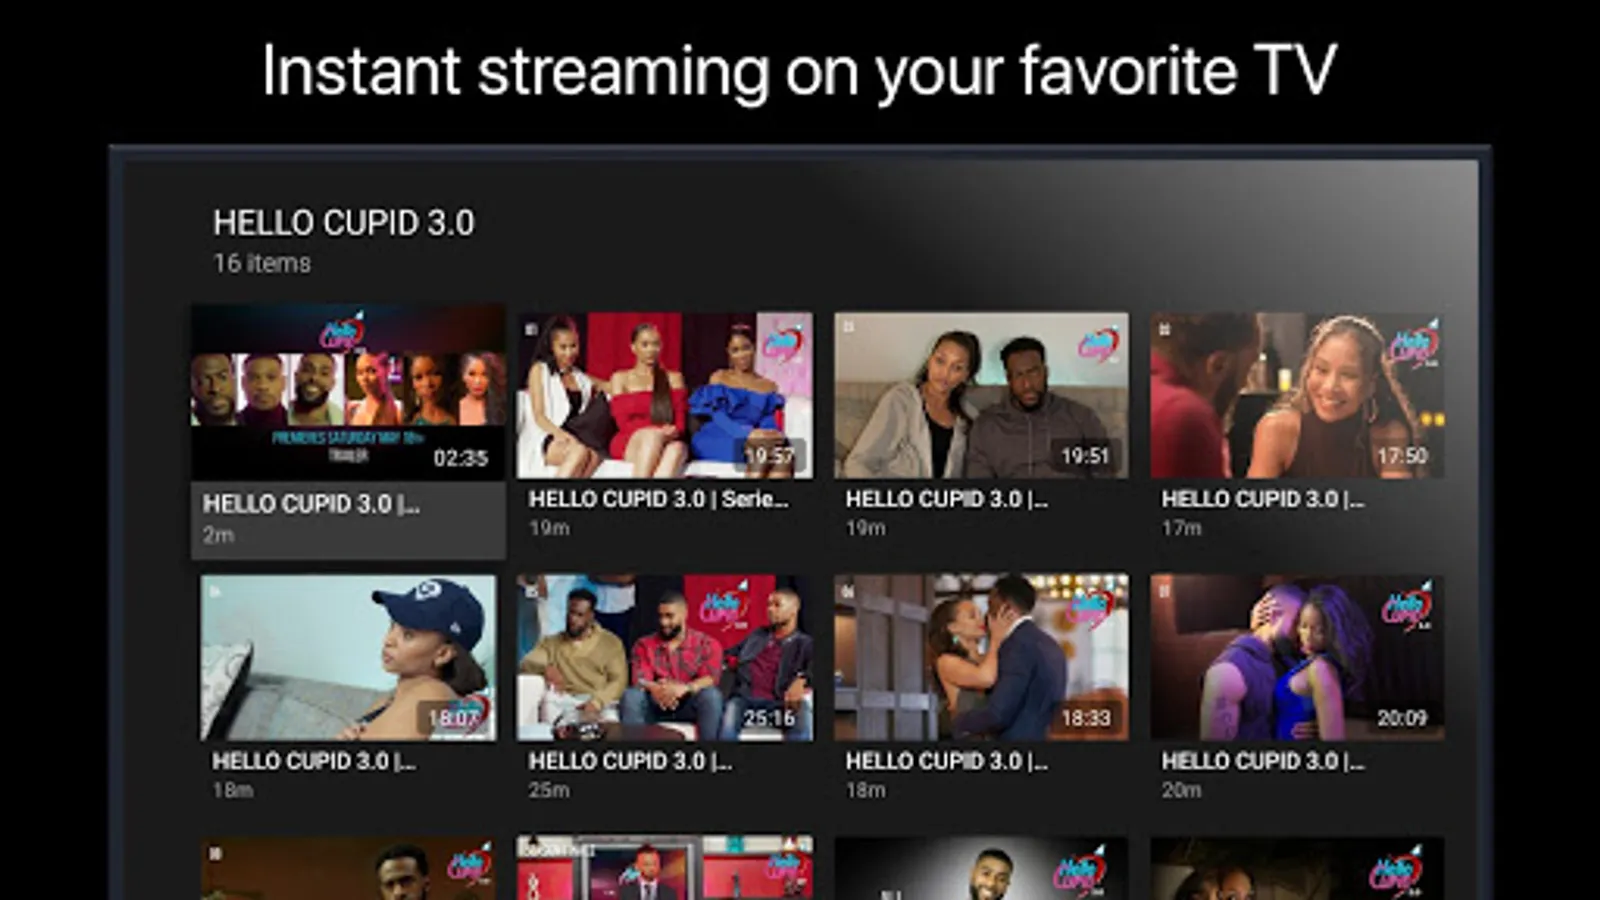Image resolution: width=1600 pixels, height=900 pixels.
Task: Select the 17:50 smiling woman thumbnail
Action: pyautogui.click(x=1297, y=395)
